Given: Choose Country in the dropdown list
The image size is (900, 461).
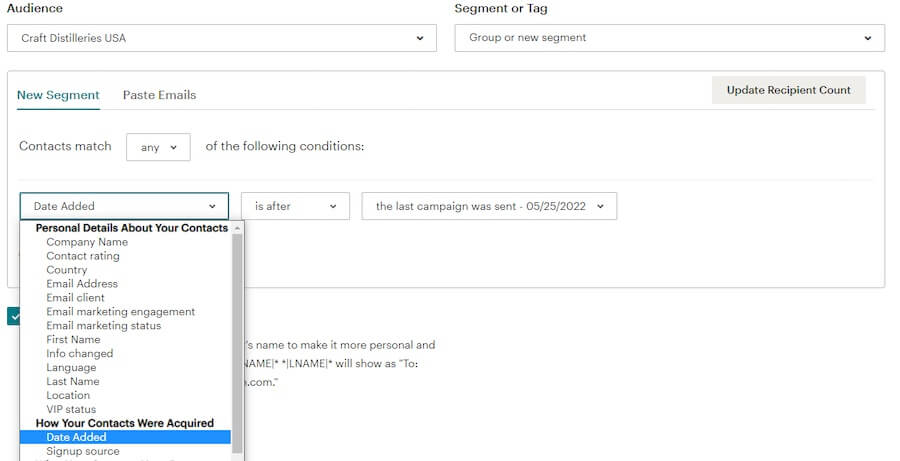Looking at the screenshot, I should 67,270.
